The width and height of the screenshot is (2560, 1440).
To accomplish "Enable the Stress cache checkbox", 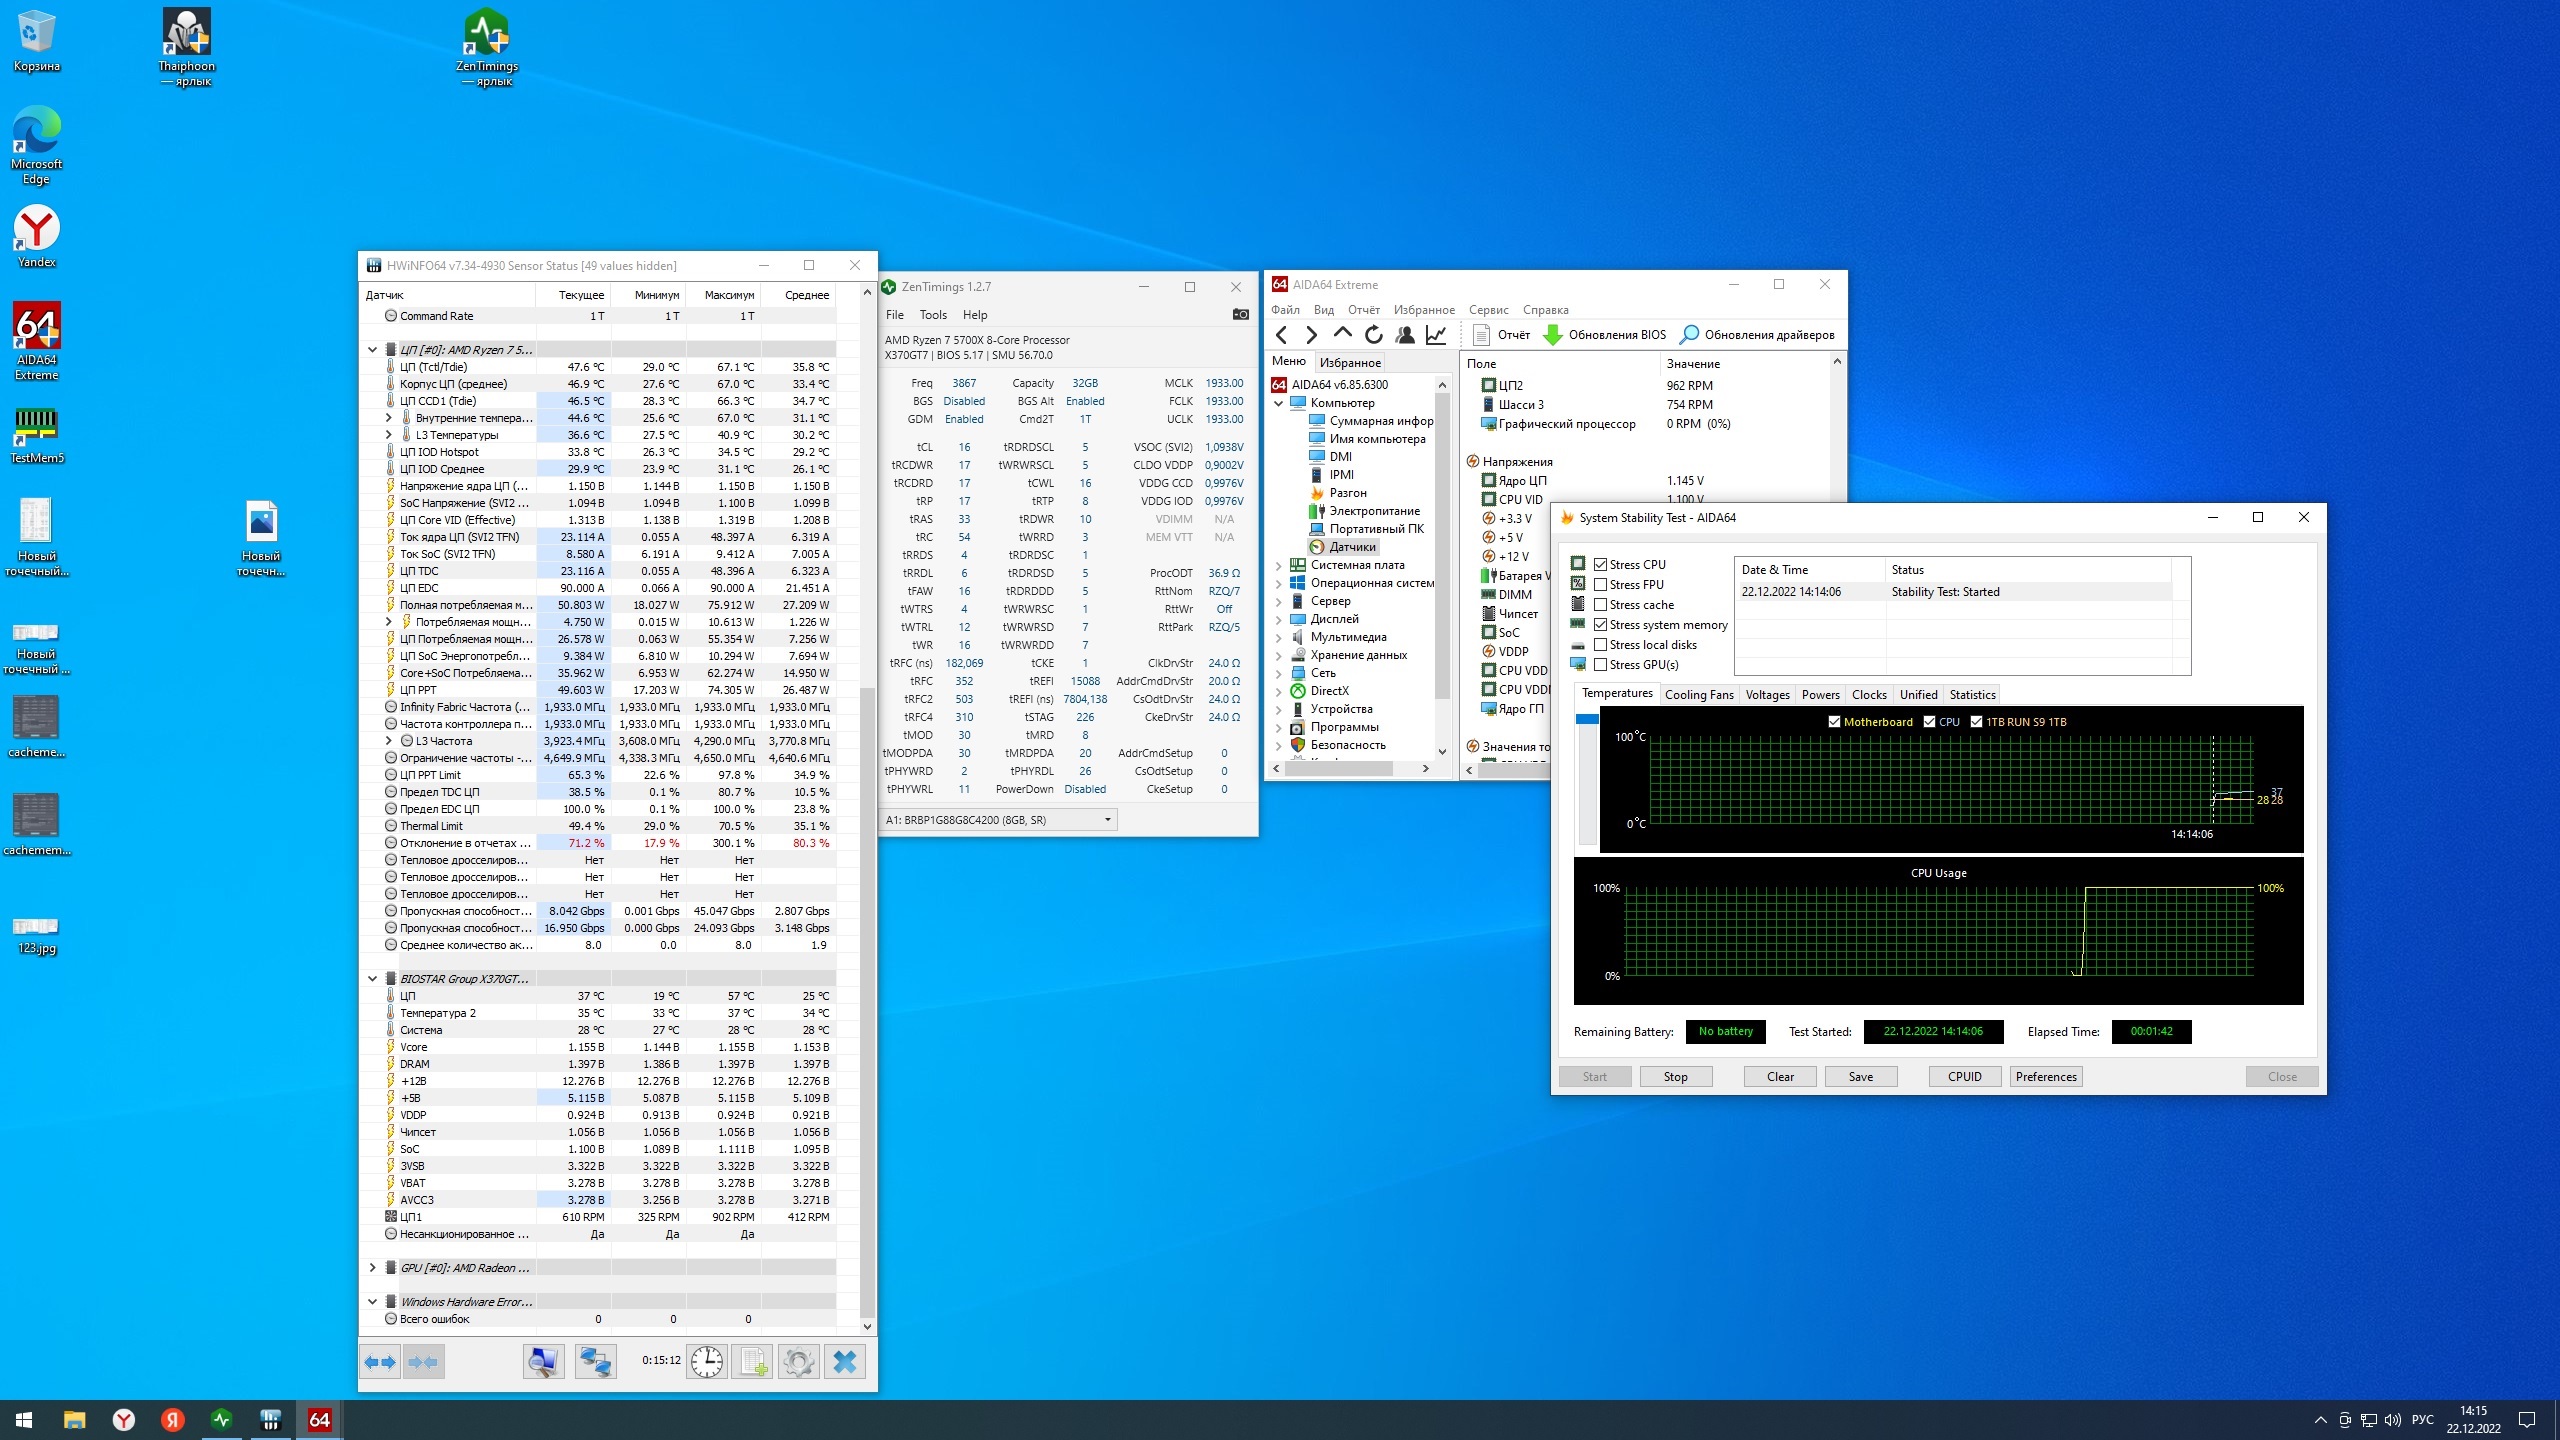I will coord(1601,605).
